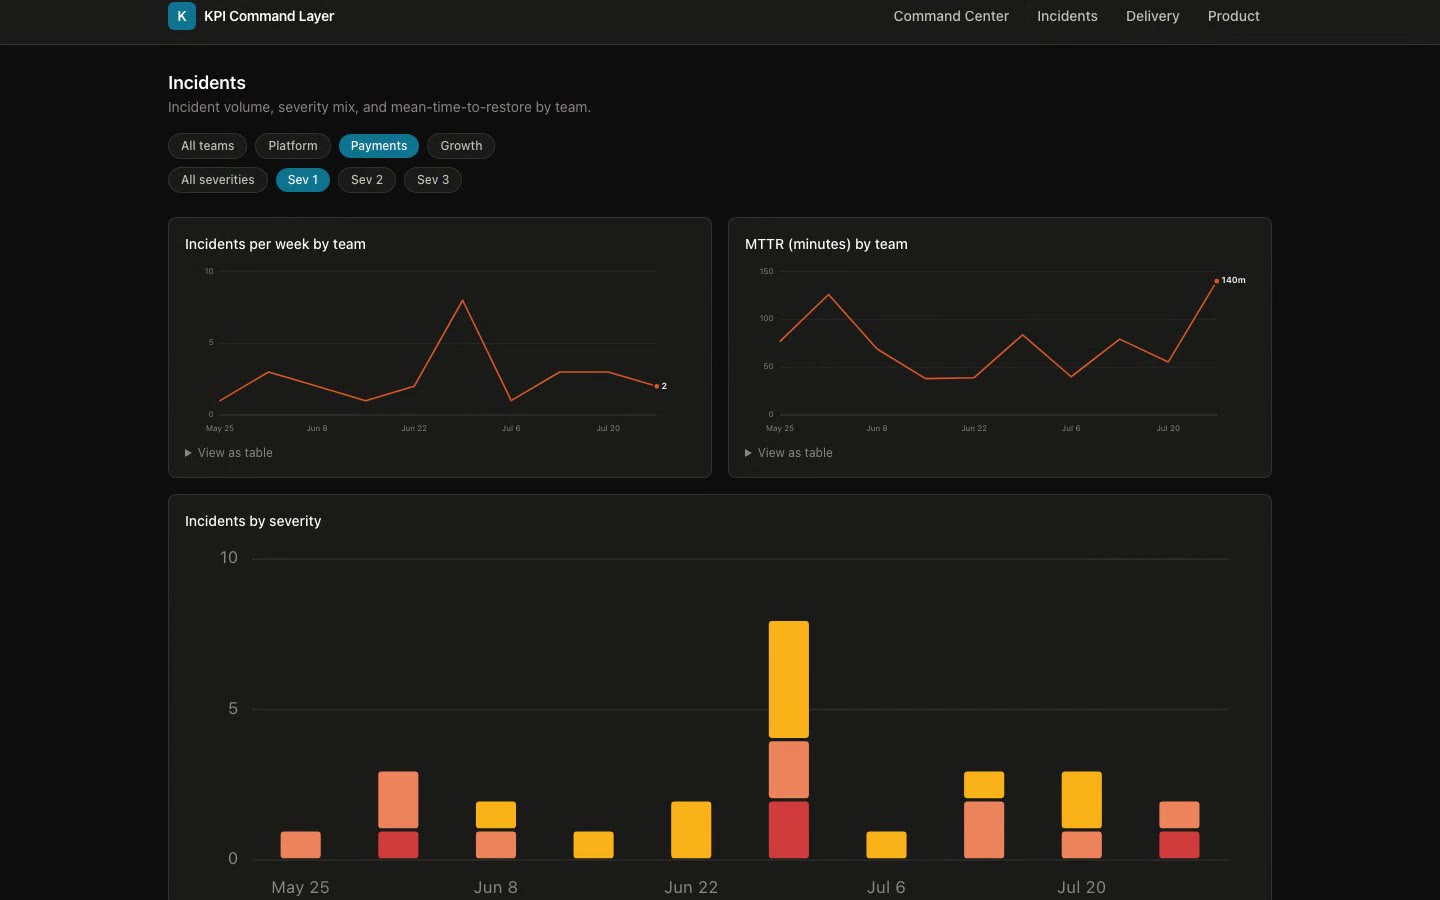Click the 140m endpoint marker on MTTR chart
This screenshot has width=1440, height=900.
[1216, 281]
